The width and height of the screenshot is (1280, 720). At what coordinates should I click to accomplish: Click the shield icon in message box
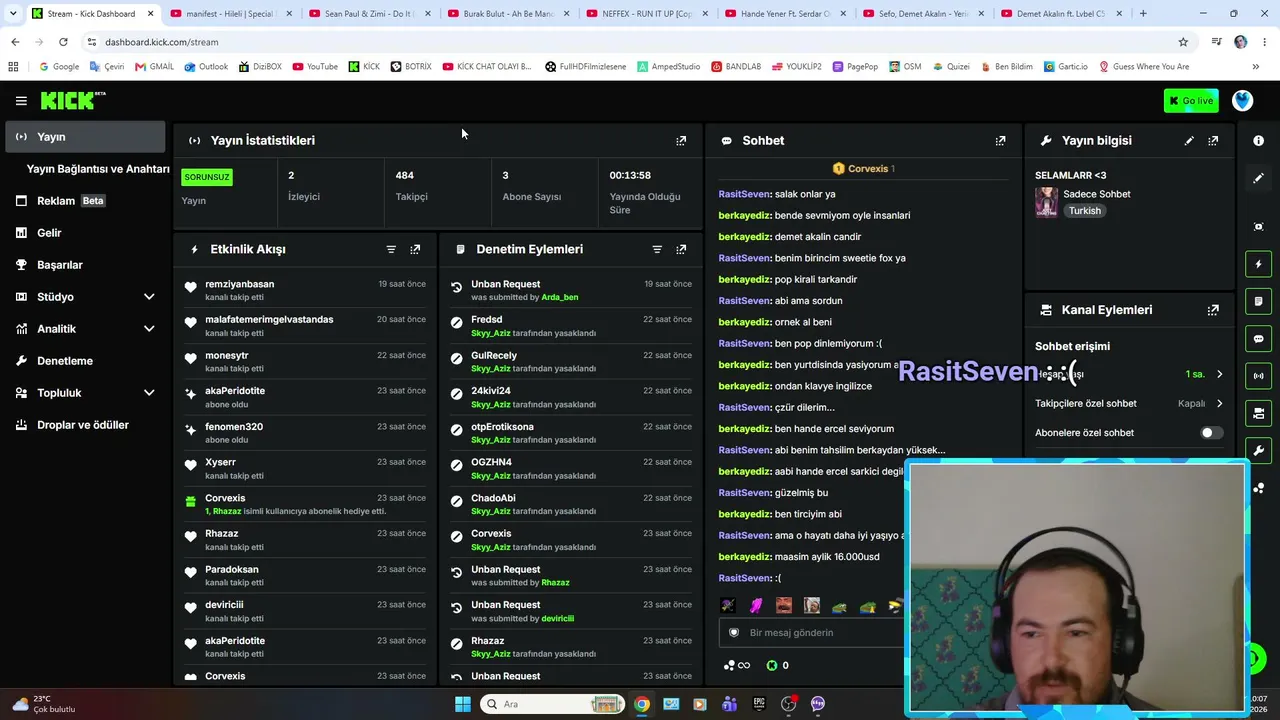(734, 633)
